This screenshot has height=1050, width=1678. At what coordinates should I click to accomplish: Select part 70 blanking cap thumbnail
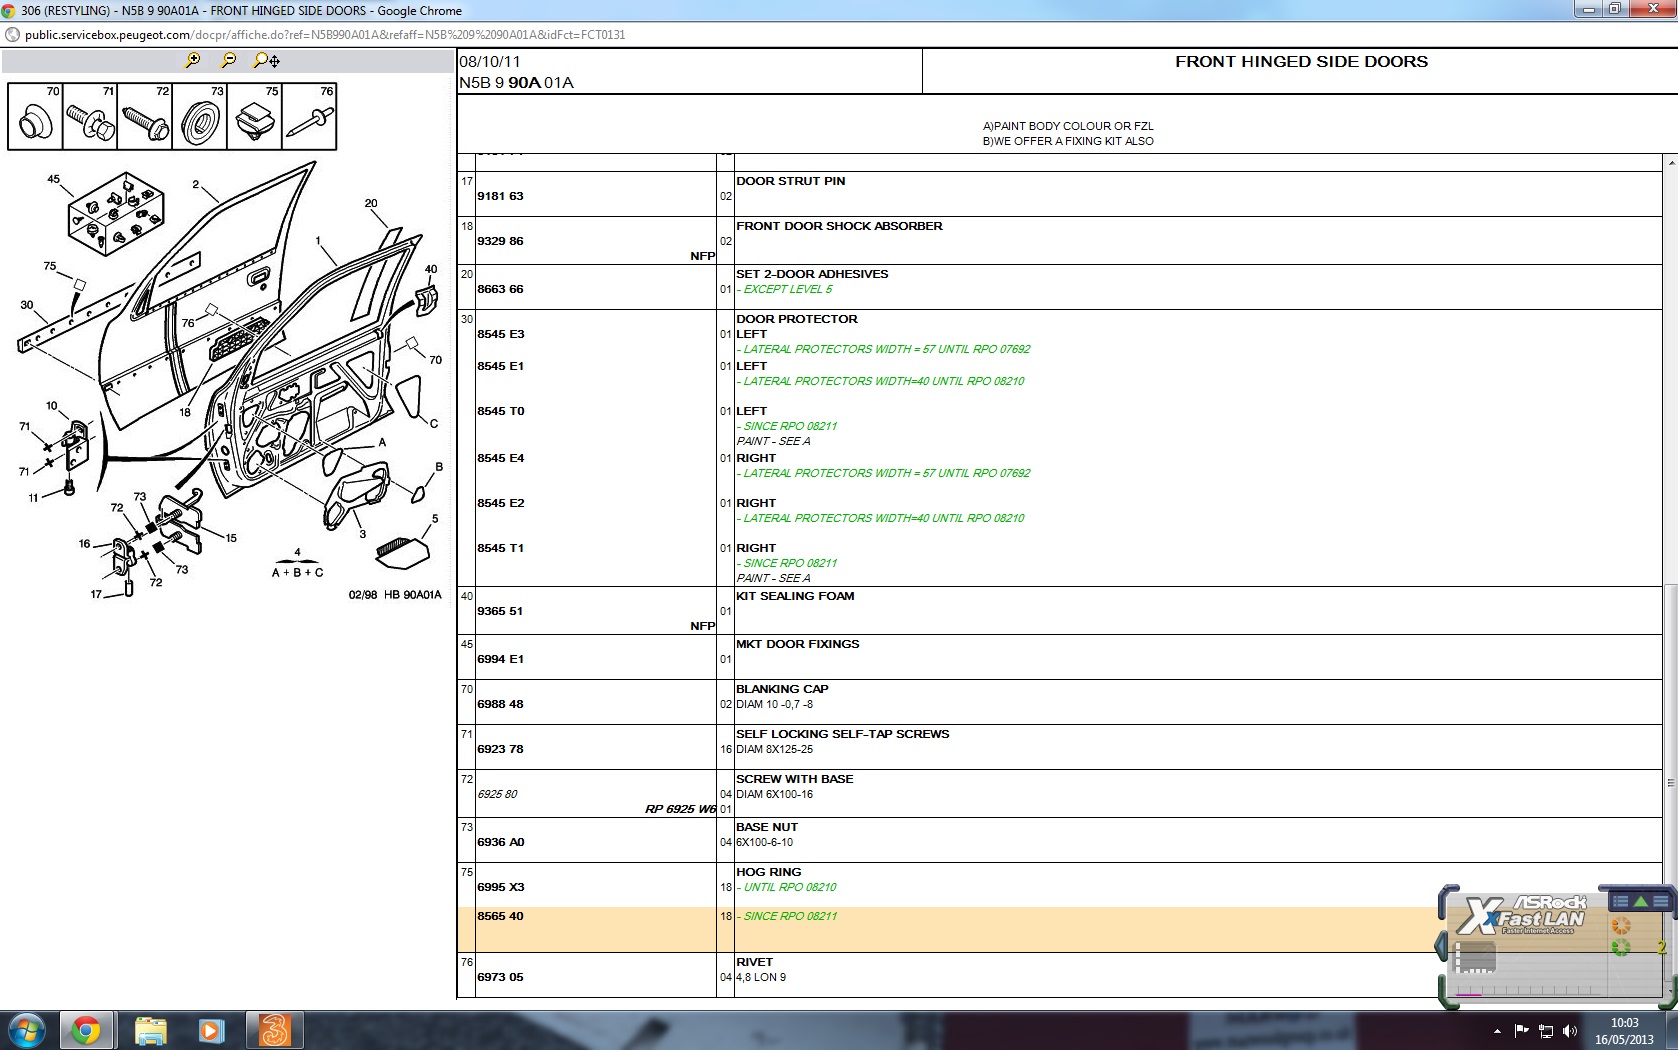pyautogui.click(x=35, y=117)
